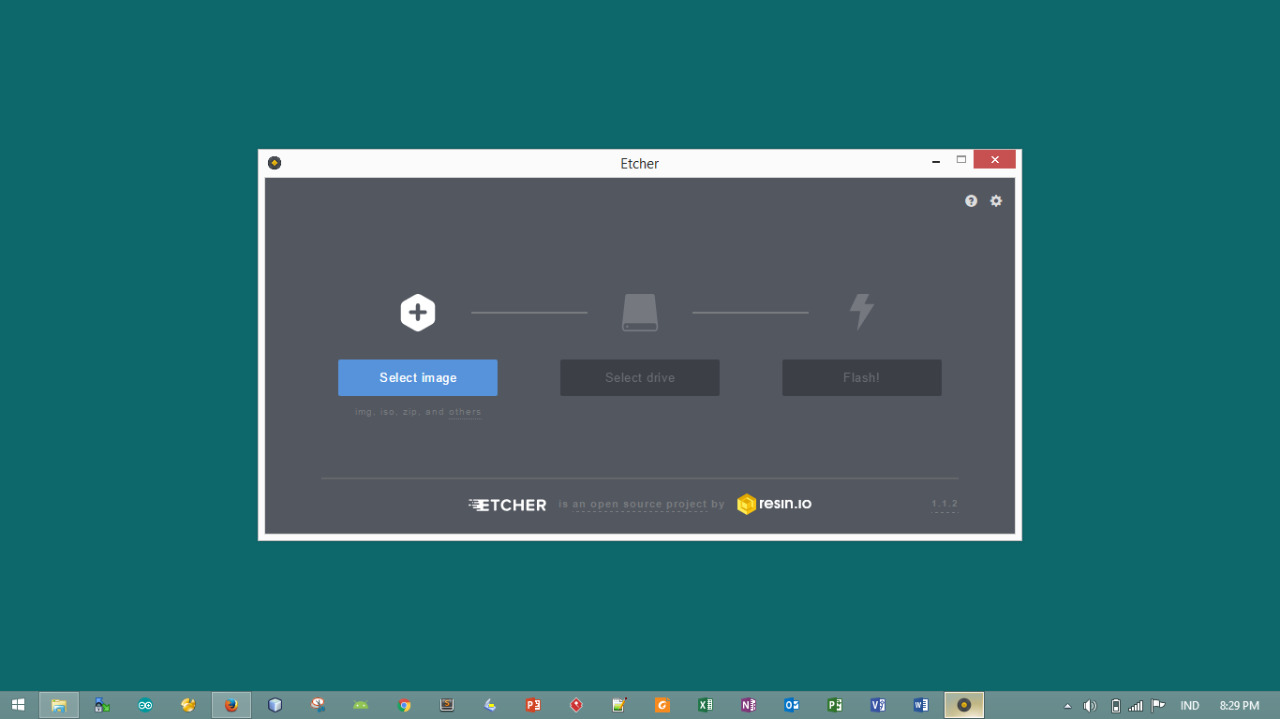Viewport: 1280px width, 719px height.
Task: Show hidden system tray icons arrow
Action: (x=1067, y=706)
